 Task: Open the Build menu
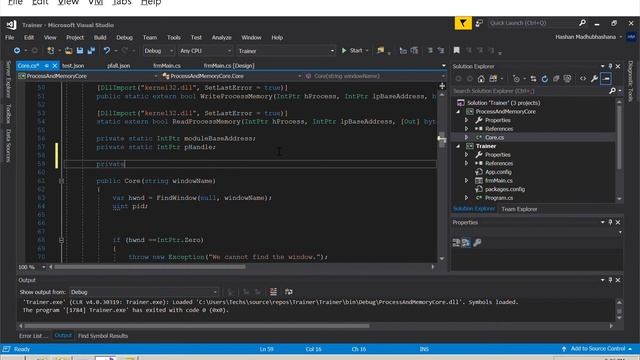pyautogui.click(x=100, y=38)
